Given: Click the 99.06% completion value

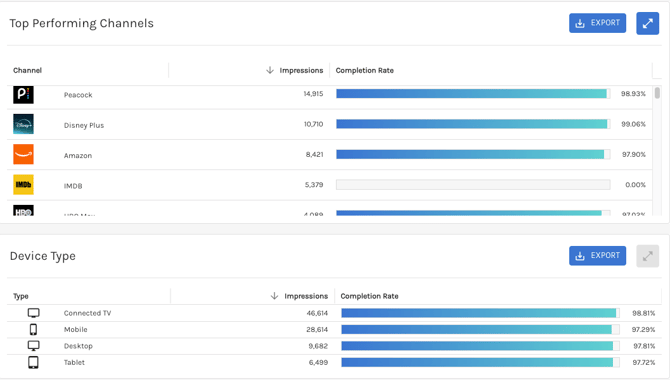Looking at the screenshot, I should click(633, 124).
